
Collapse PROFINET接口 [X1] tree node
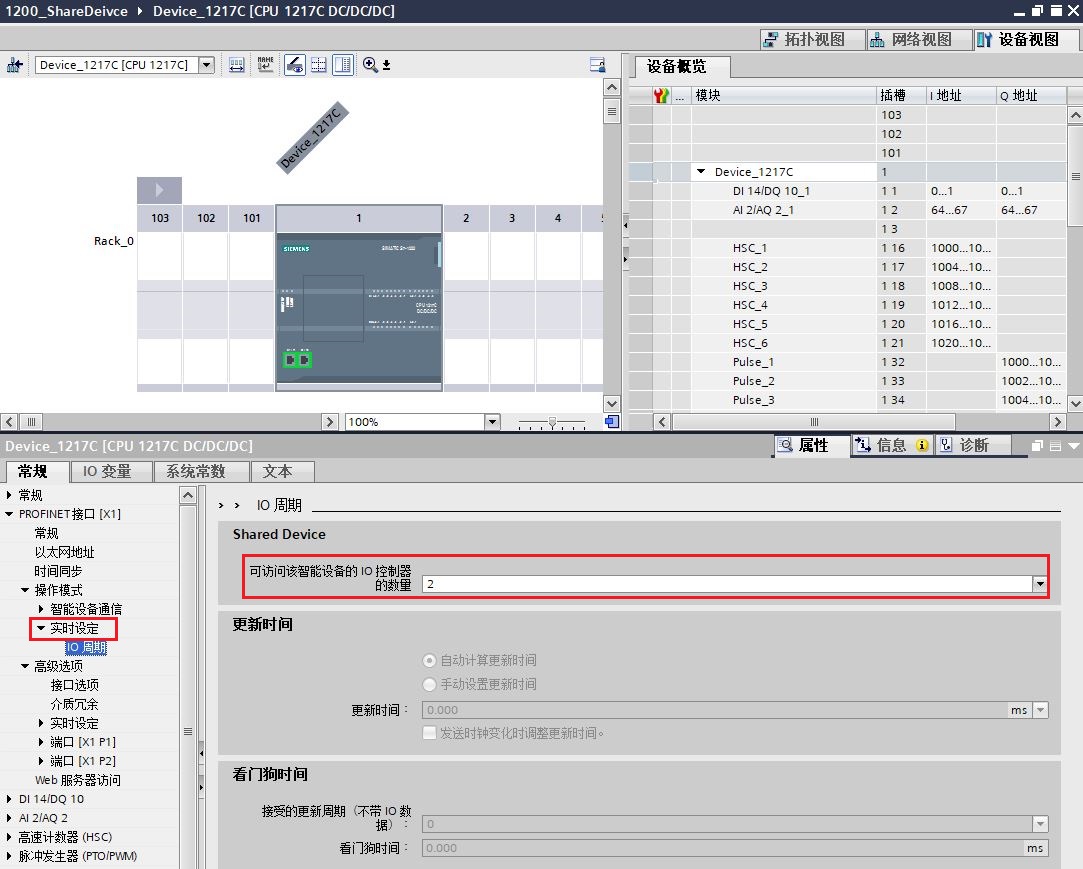(x=9, y=514)
